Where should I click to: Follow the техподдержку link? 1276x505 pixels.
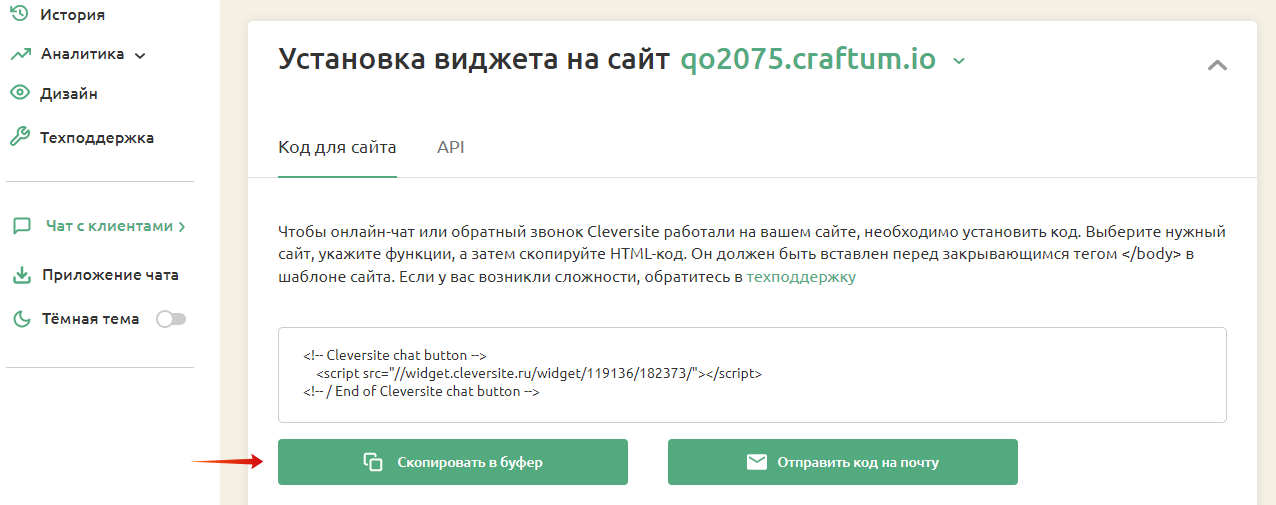pos(801,277)
